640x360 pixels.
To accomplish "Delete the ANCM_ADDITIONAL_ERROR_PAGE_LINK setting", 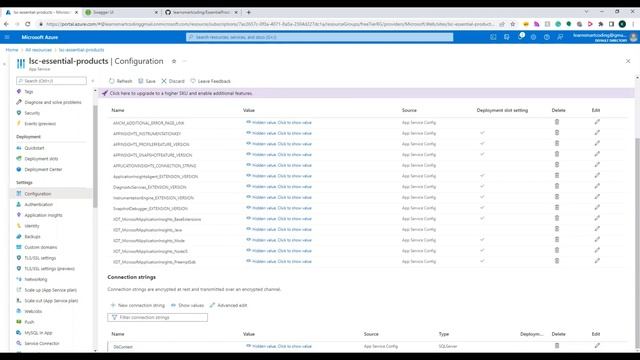I will [x=557, y=122].
